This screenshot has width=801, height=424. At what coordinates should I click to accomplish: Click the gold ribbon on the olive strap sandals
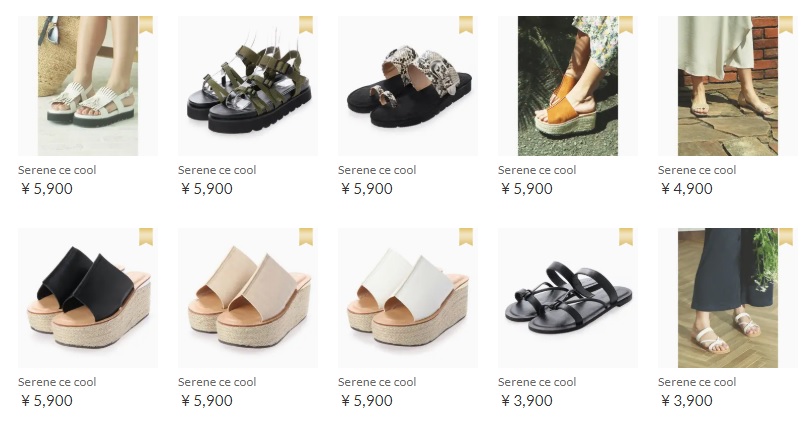[305, 25]
